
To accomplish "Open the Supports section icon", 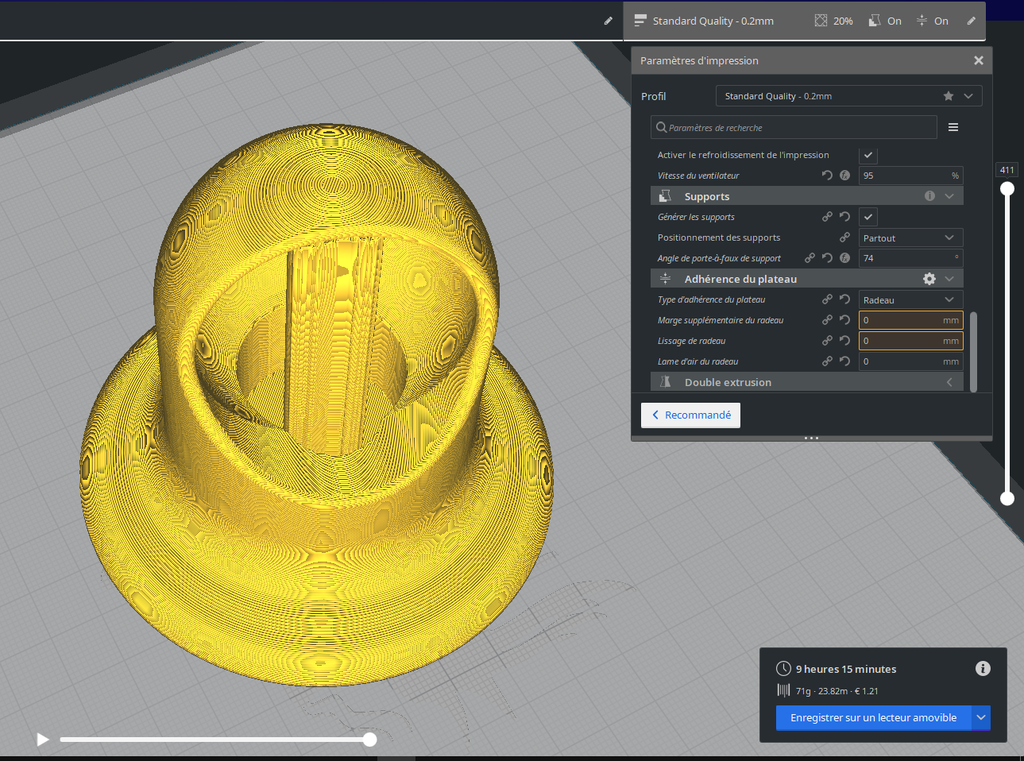I will pyautogui.click(x=662, y=196).
